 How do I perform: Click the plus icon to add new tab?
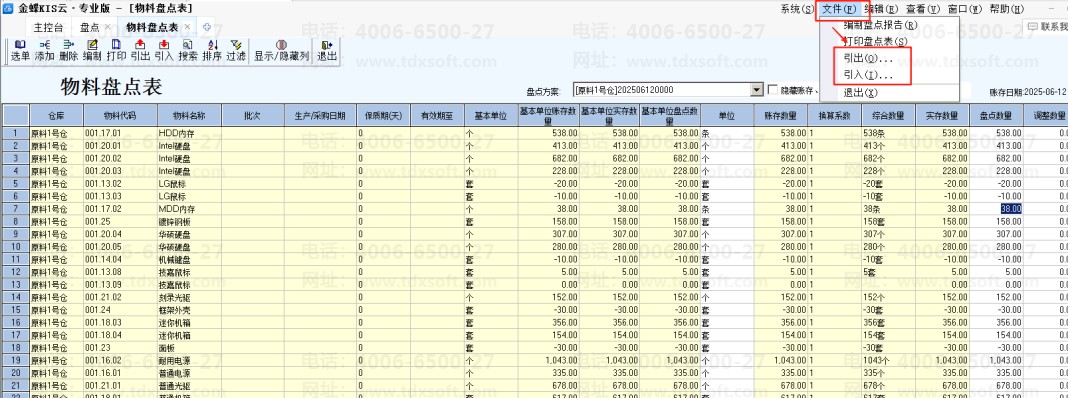[207, 27]
